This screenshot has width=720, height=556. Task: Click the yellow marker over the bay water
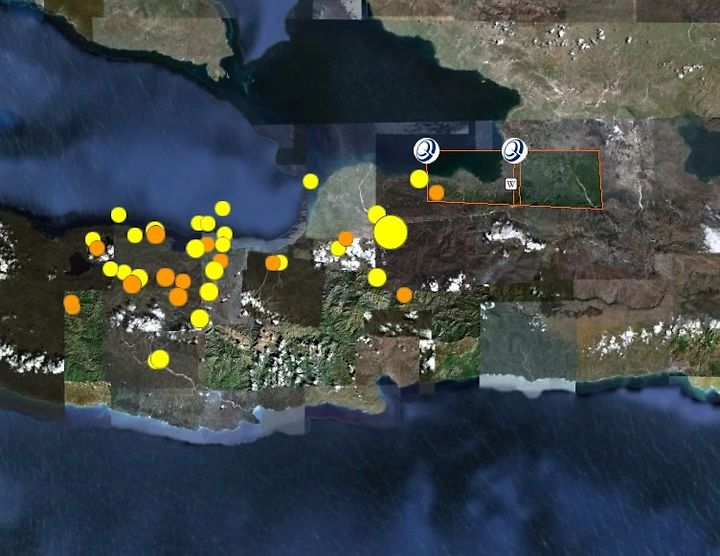[x=310, y=181]
